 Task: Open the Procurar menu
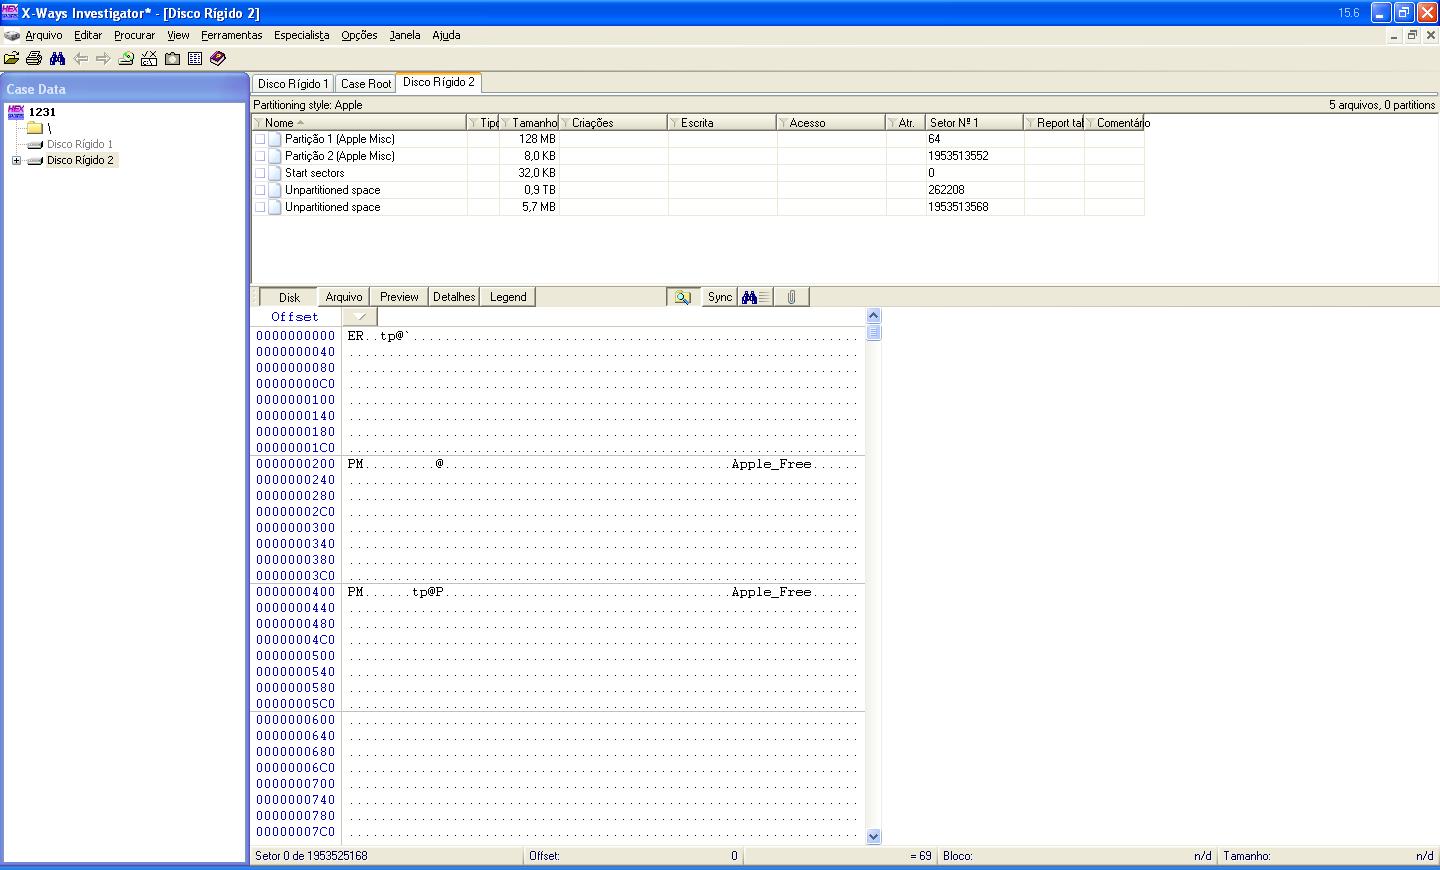click(x=135, y=35)
